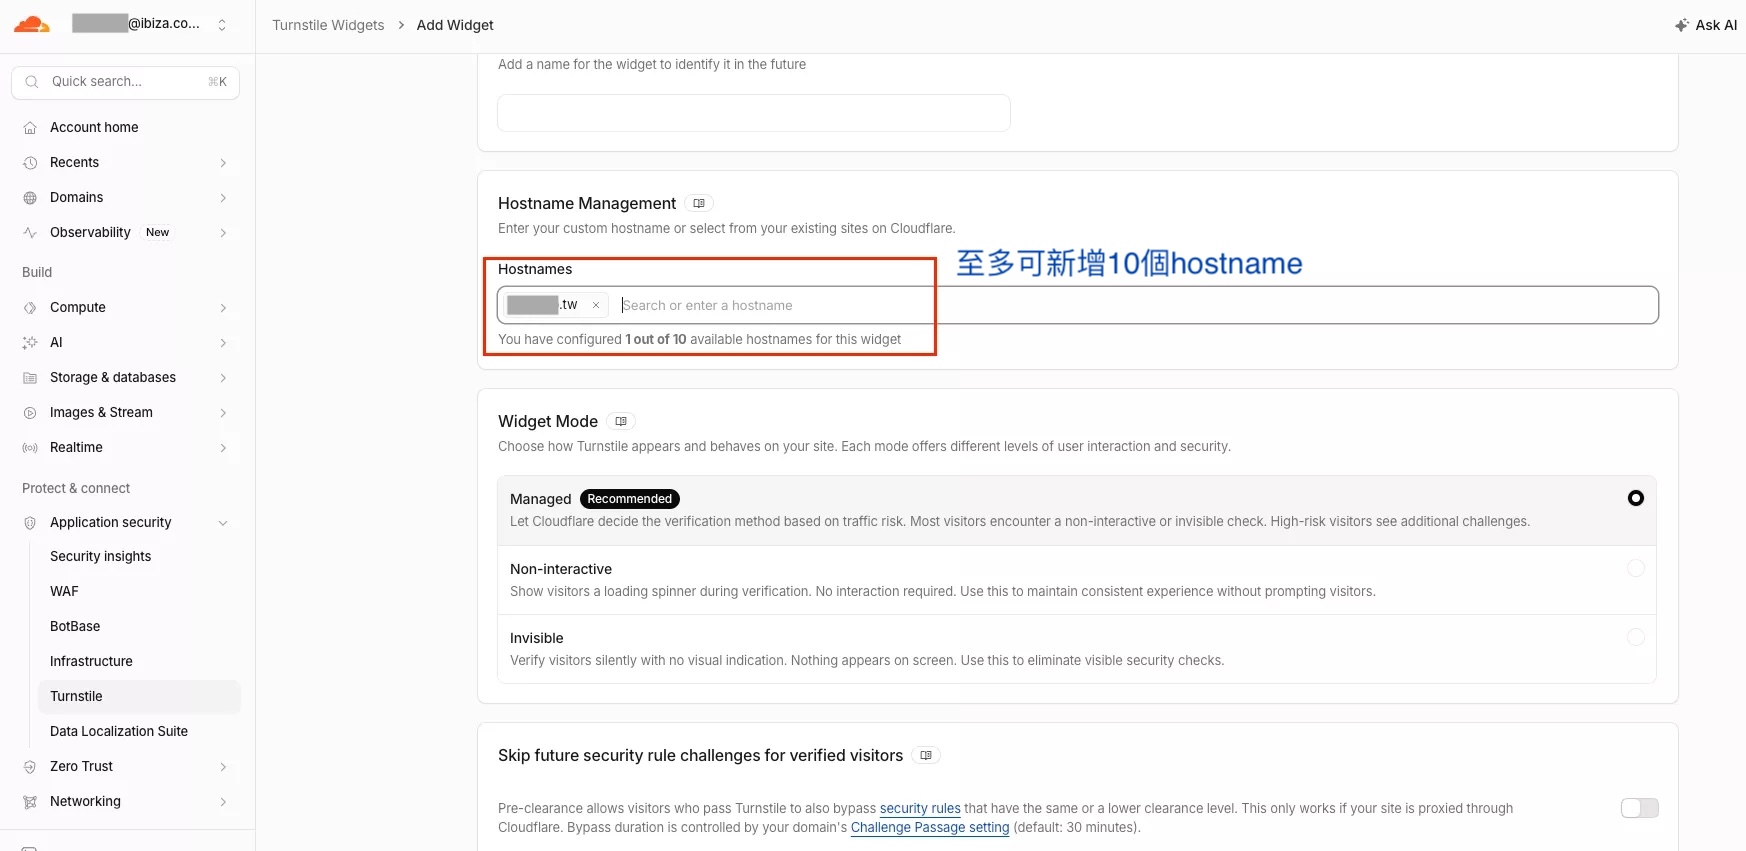Expand the Compute menu chevron
This screenshot has height=851, width=1746.
point(223,308)
